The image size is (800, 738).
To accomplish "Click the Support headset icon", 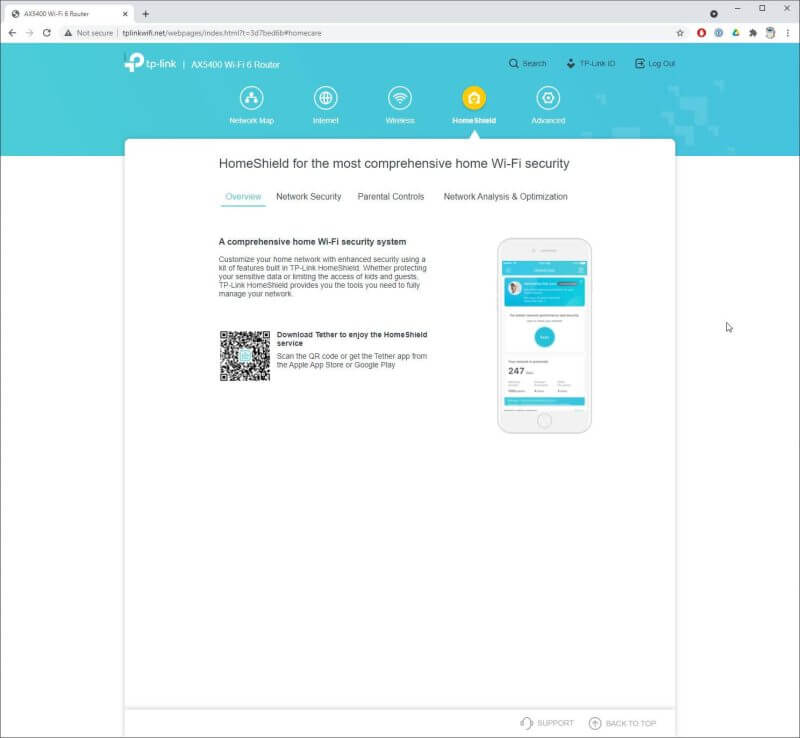I will coord(526,723).
